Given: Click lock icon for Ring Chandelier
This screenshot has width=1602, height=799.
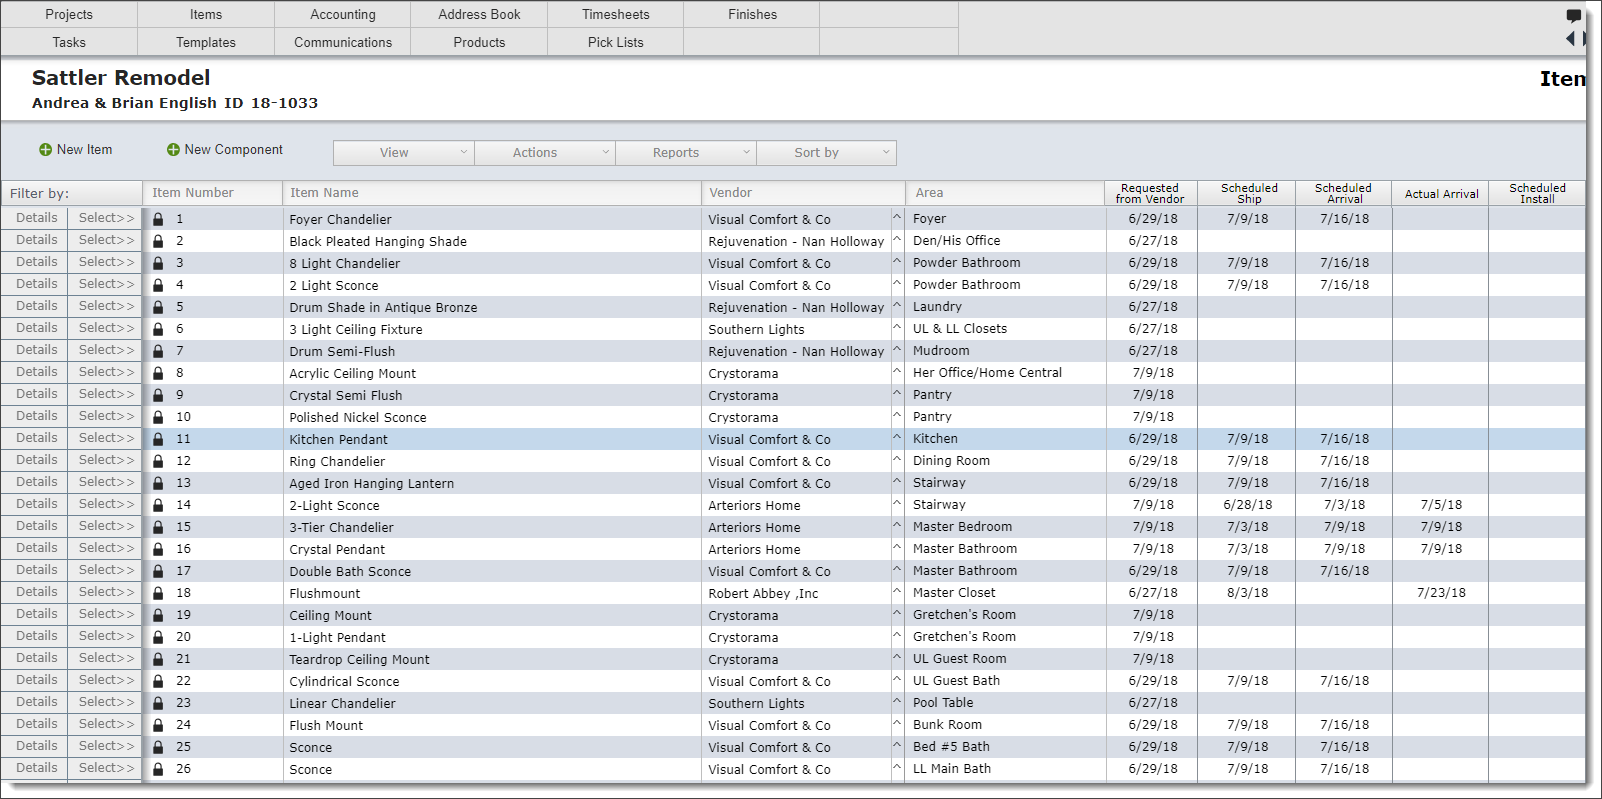Looking at the screenshot, I should tap(158, 461).
